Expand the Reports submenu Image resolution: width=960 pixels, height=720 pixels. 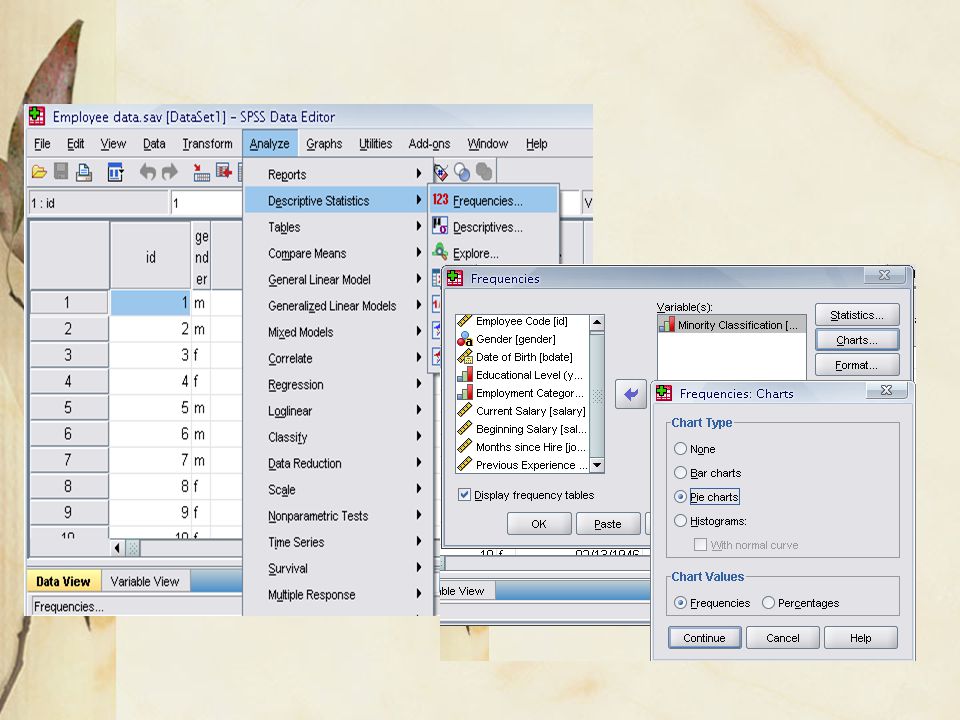tap(339, 174)
